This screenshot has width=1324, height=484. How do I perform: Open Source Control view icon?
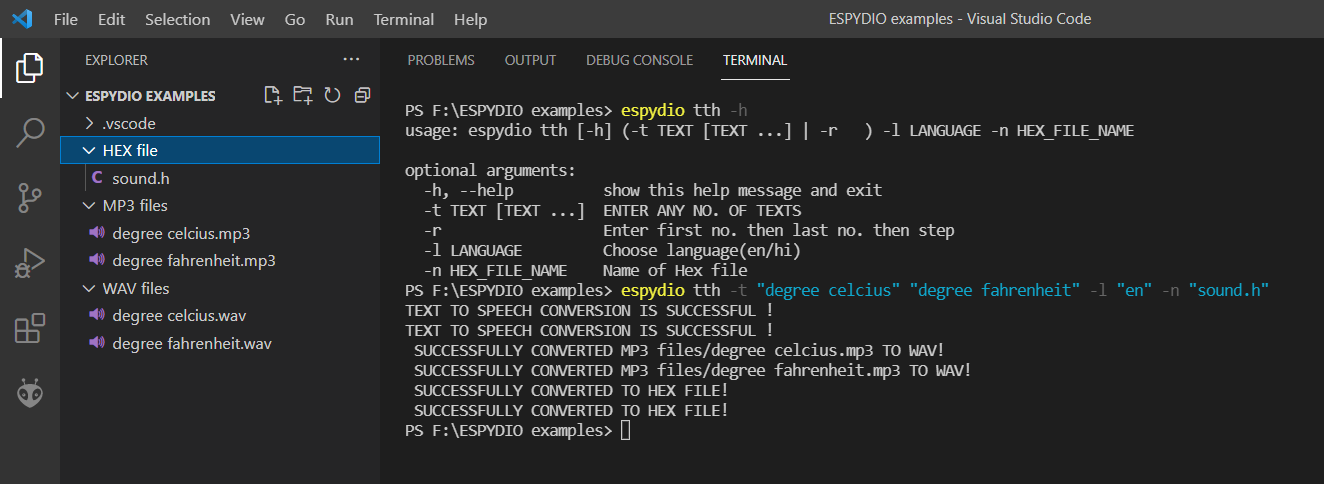30,198
